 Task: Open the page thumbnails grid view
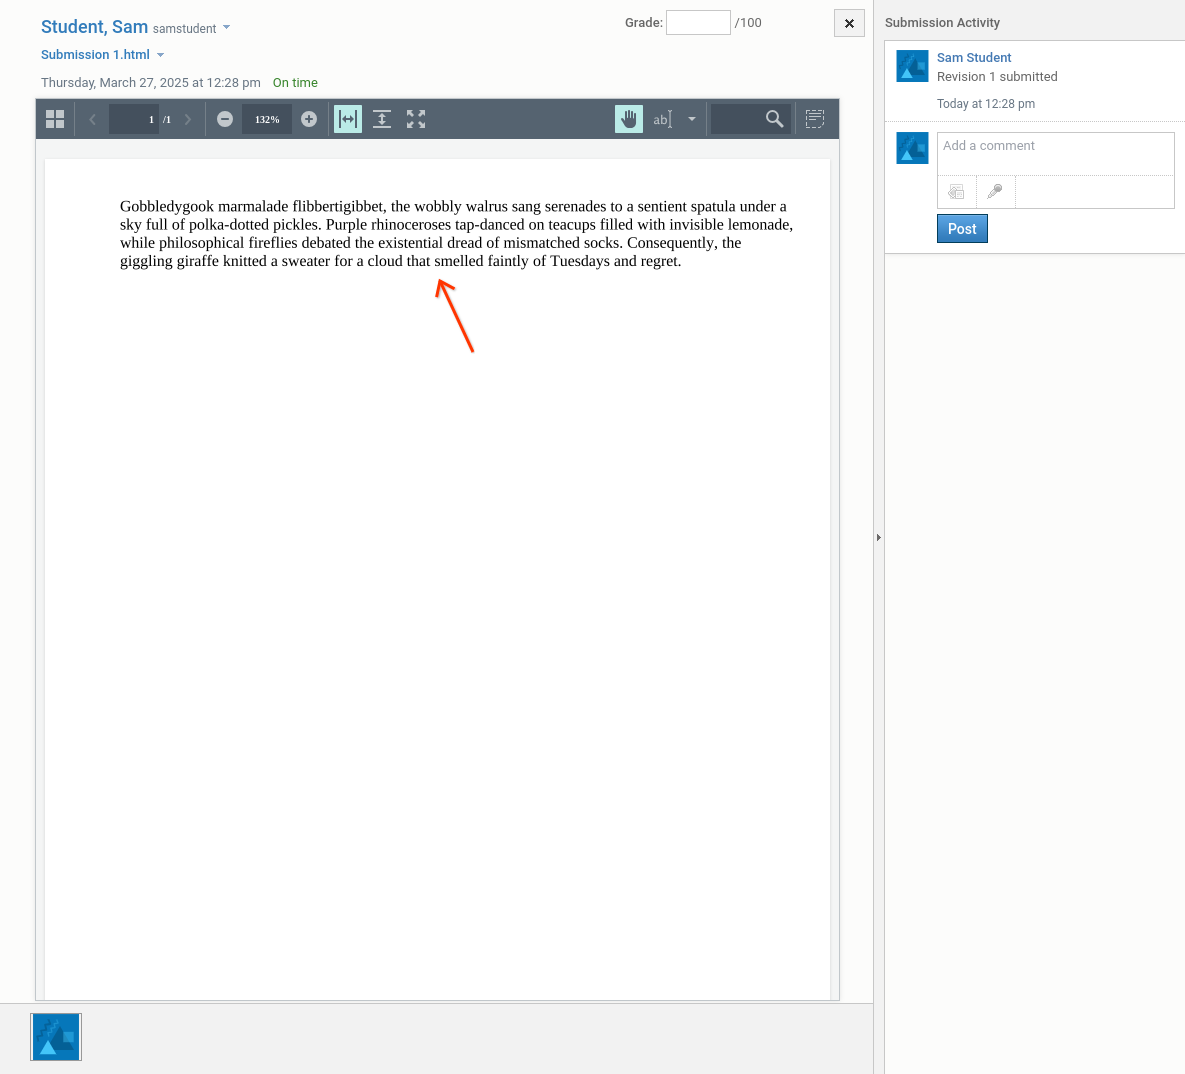point(55,119)
